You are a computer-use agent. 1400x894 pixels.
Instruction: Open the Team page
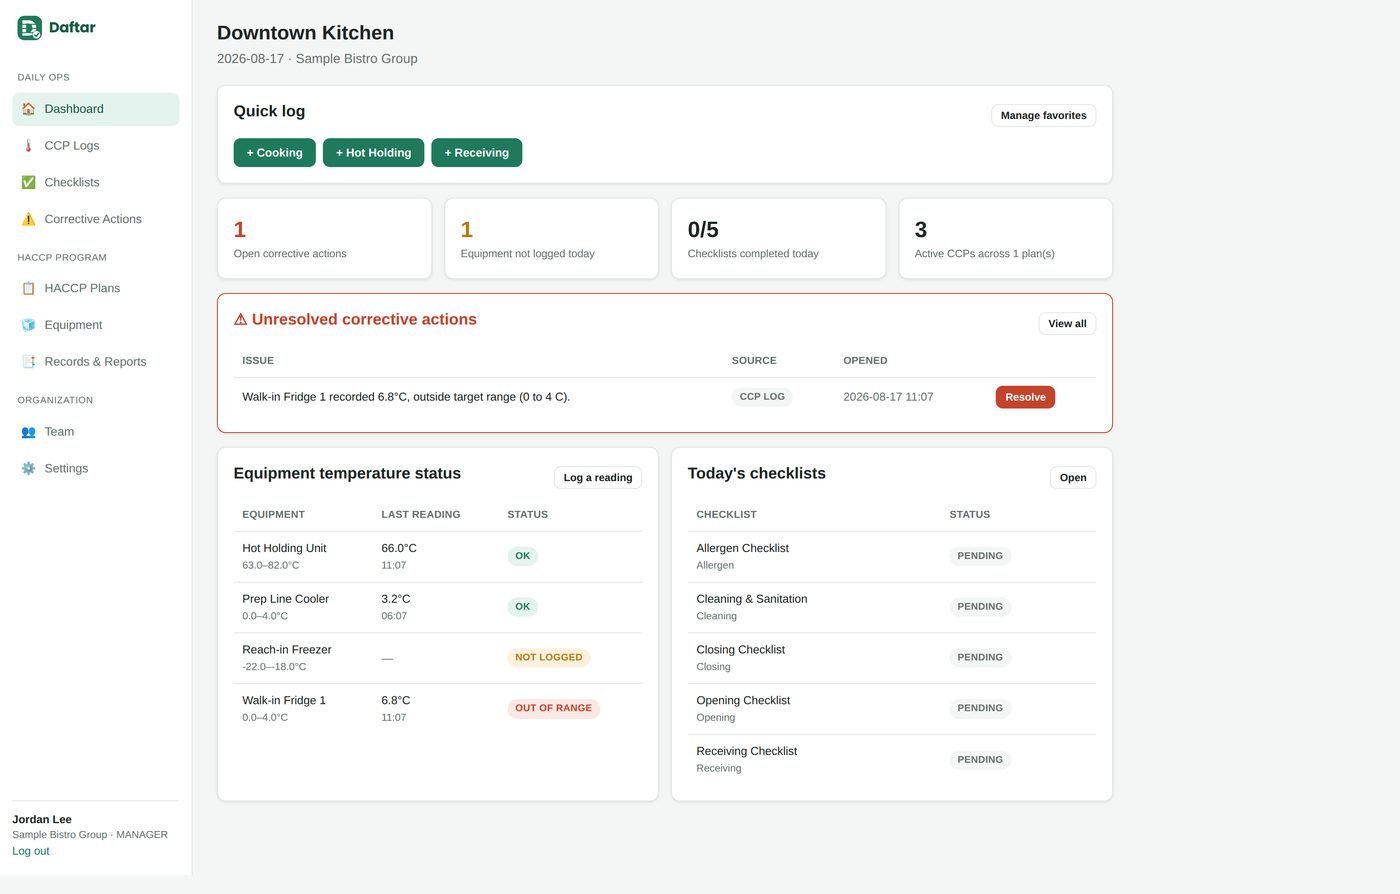click(95, 432)
